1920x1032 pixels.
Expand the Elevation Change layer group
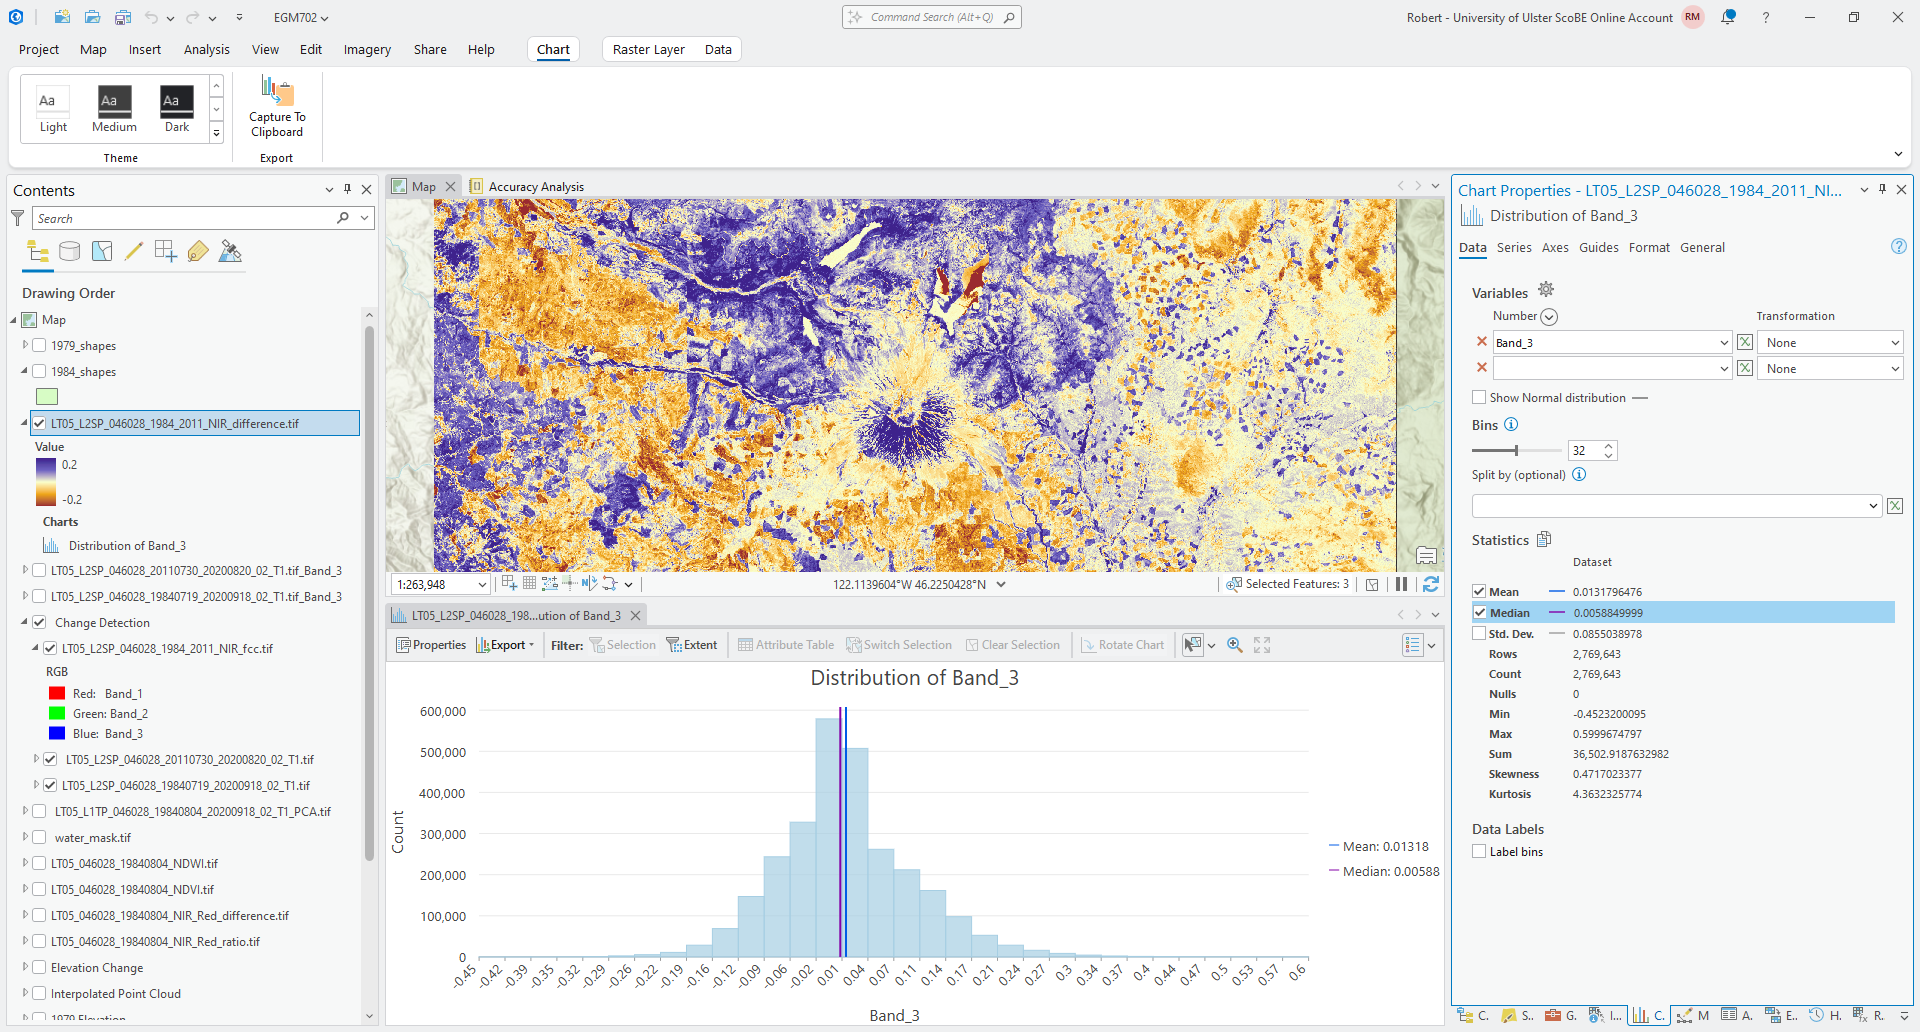tap(25, 968)
